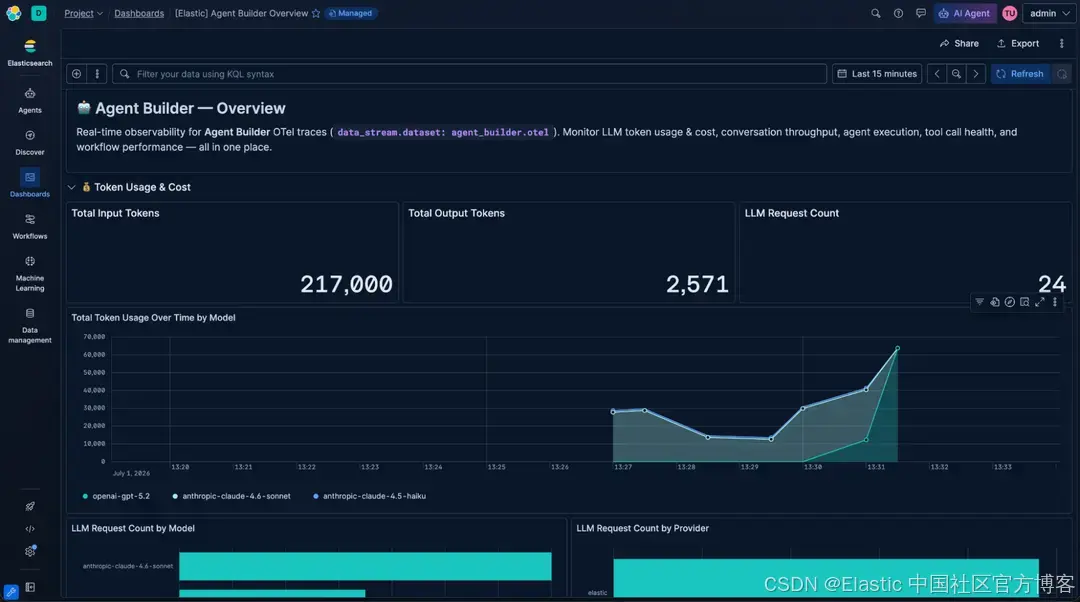
Task: Refresh the dashboard data
Action: coord(1020,74)
